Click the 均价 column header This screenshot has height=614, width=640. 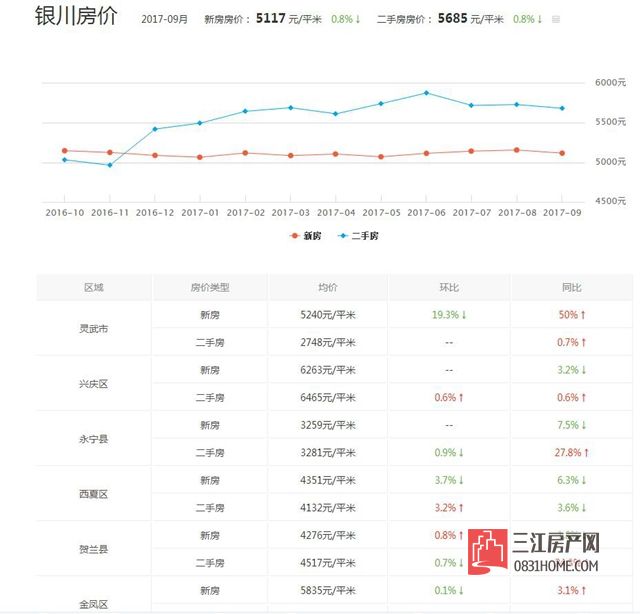tap(328, 287)
